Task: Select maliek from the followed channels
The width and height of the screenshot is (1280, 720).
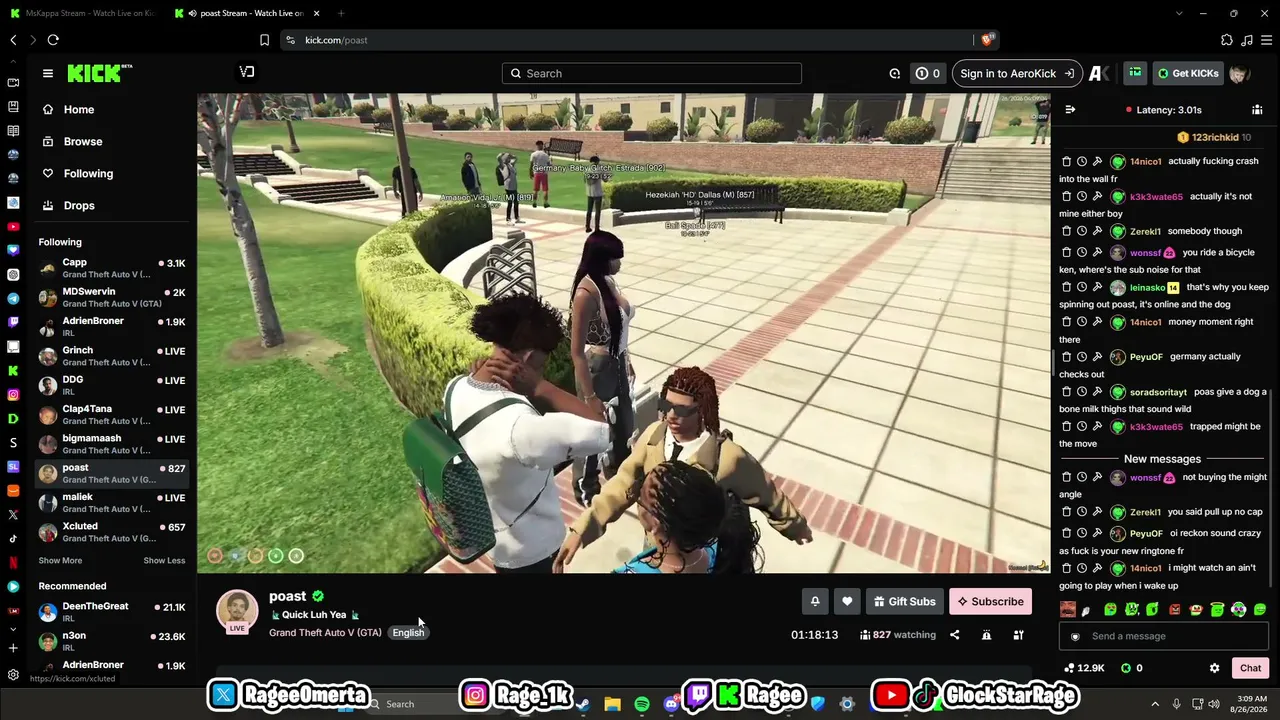Action: pyautogui.click(x=112, y=502)
